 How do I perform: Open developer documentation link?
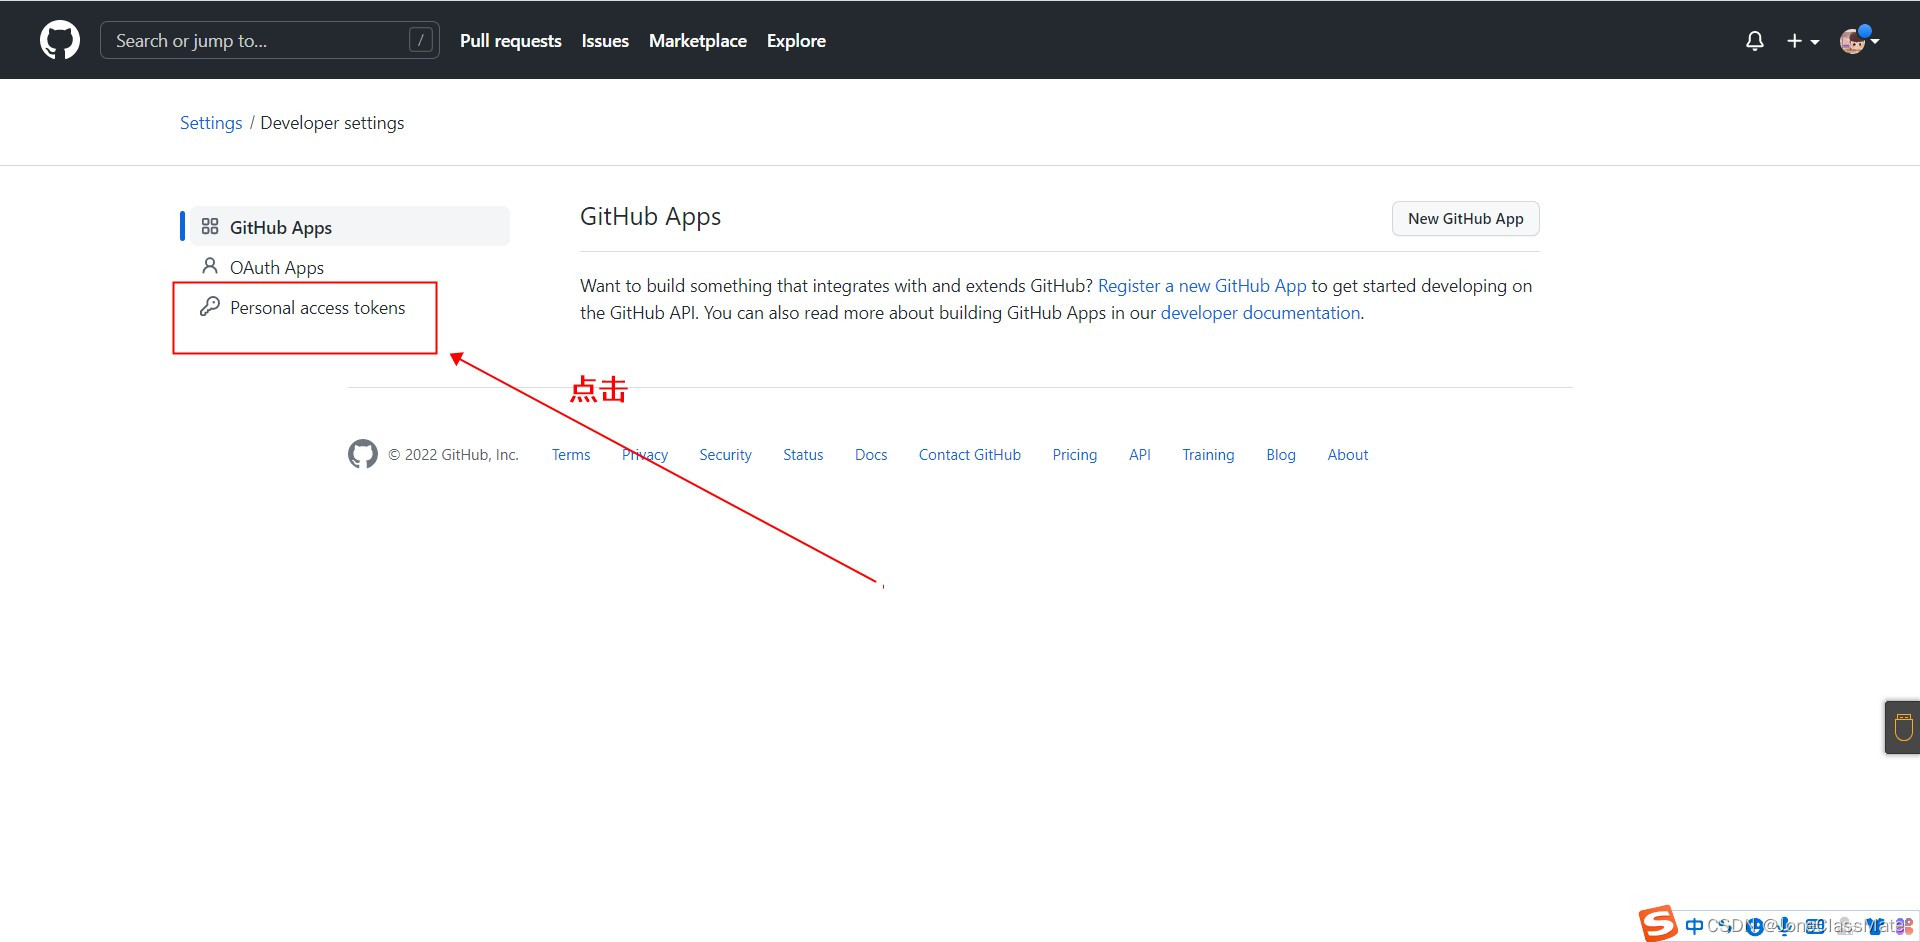[x=1260, y=313]
